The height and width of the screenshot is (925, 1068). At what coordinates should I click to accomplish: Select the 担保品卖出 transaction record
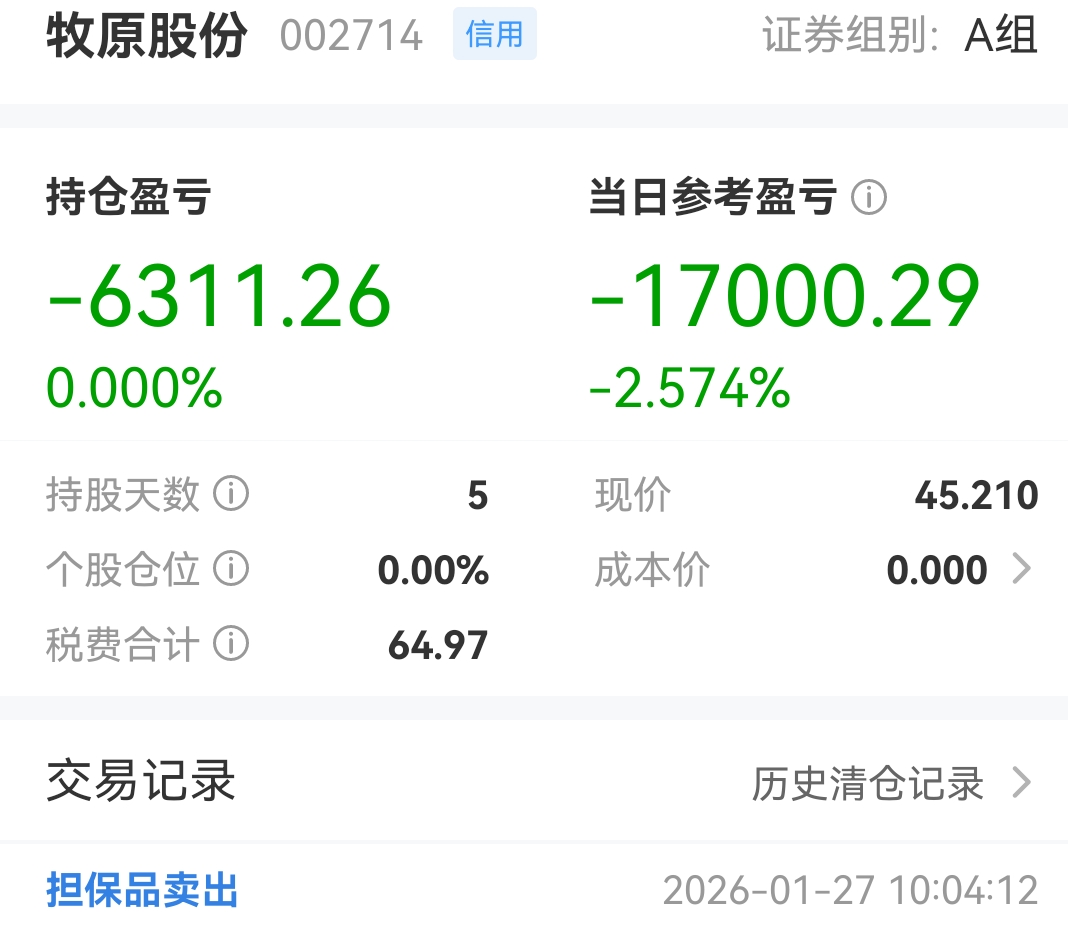click(142, 890)
